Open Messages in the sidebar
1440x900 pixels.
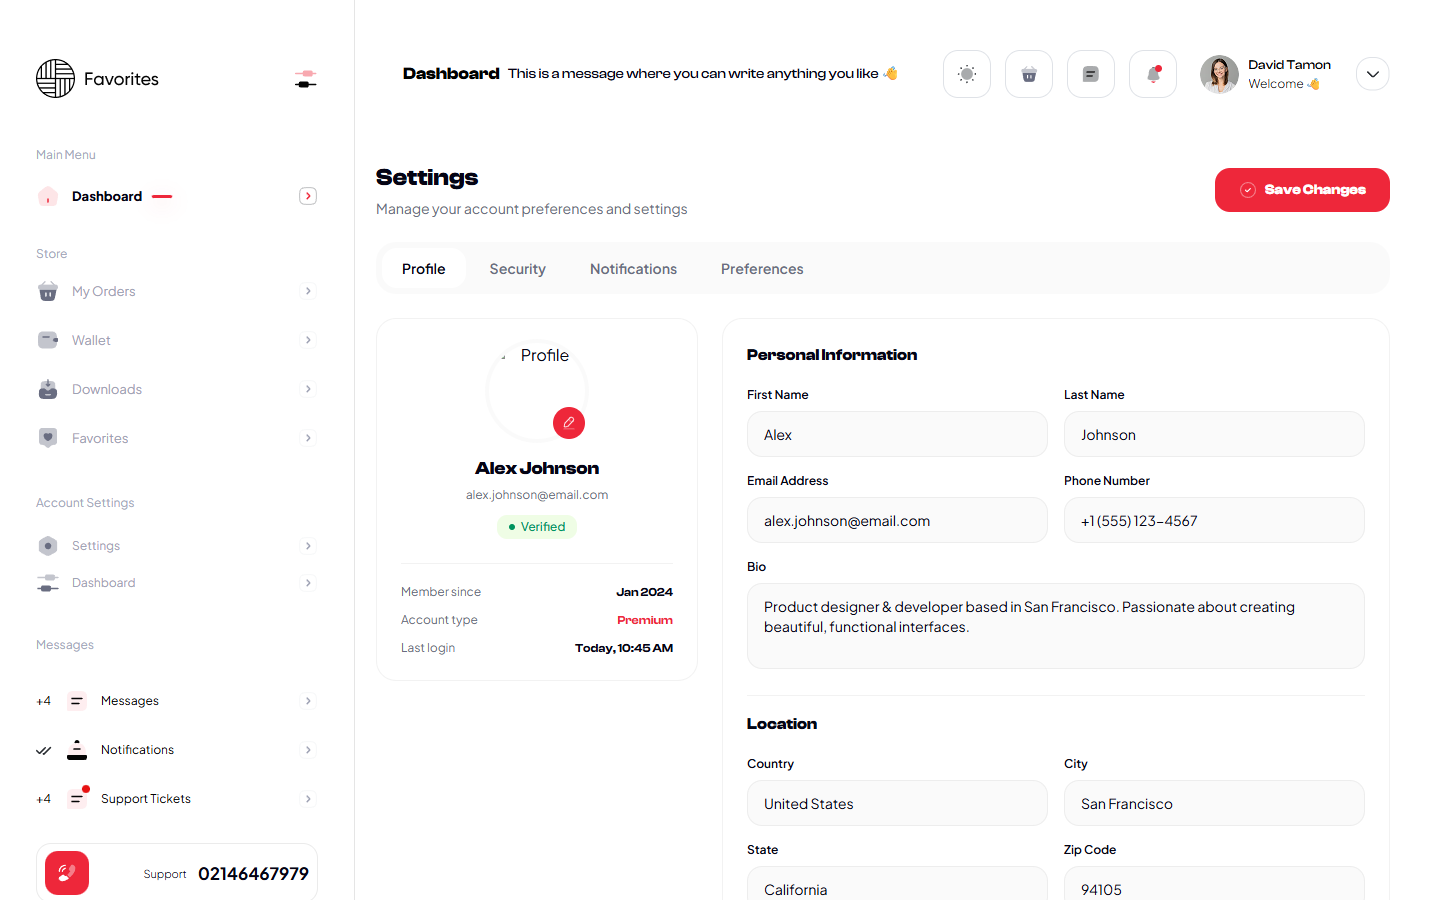(x=130, y=701)
